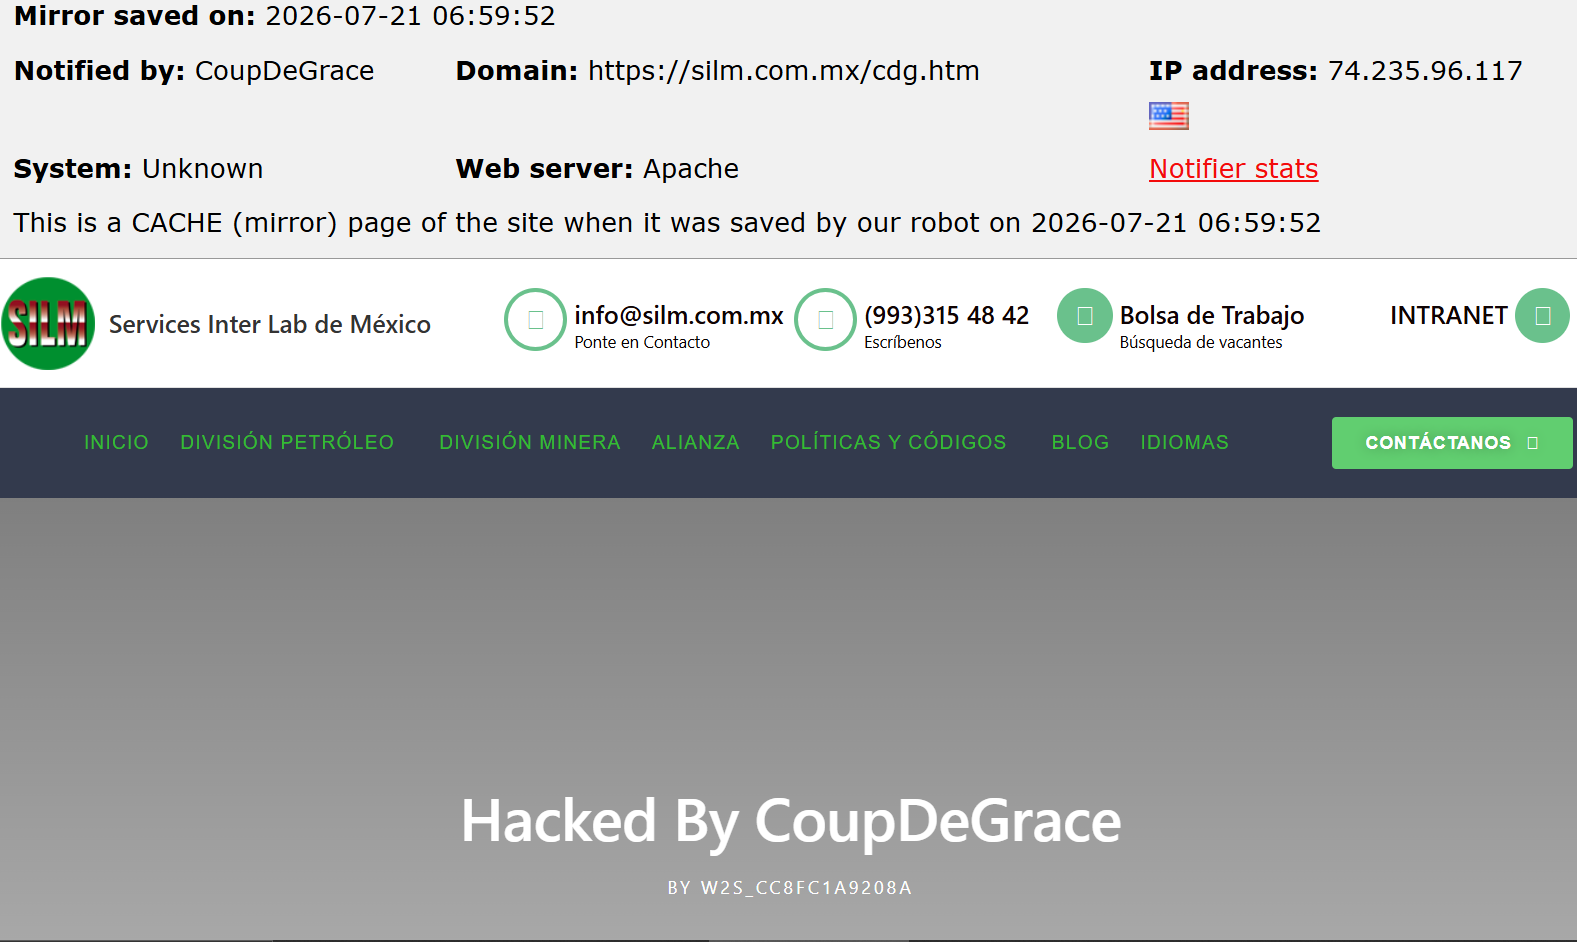The image size is (1577, 942).
Task: Click the Hacked By CoupDeGrace headline
Action: click(x=790, y=822)
